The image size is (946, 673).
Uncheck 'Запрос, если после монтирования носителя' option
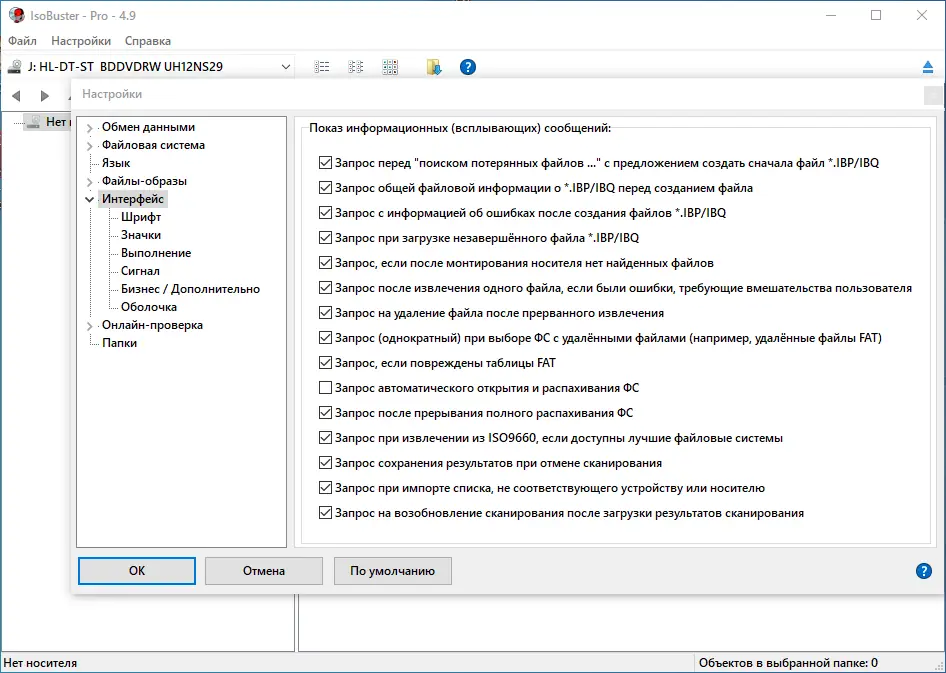pos(325,263)
